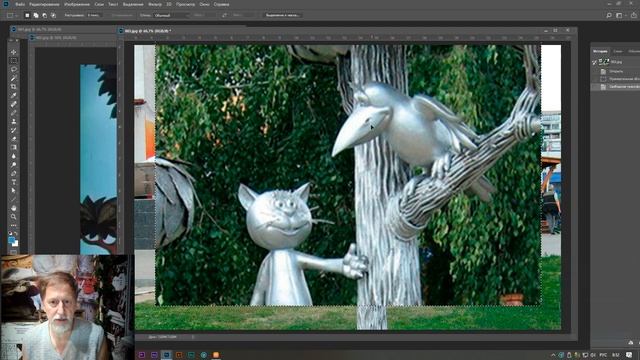Open the Справка menu
The width and height of the screenshot is (640, 360).
pyautogui.click(x=221, y=4)
